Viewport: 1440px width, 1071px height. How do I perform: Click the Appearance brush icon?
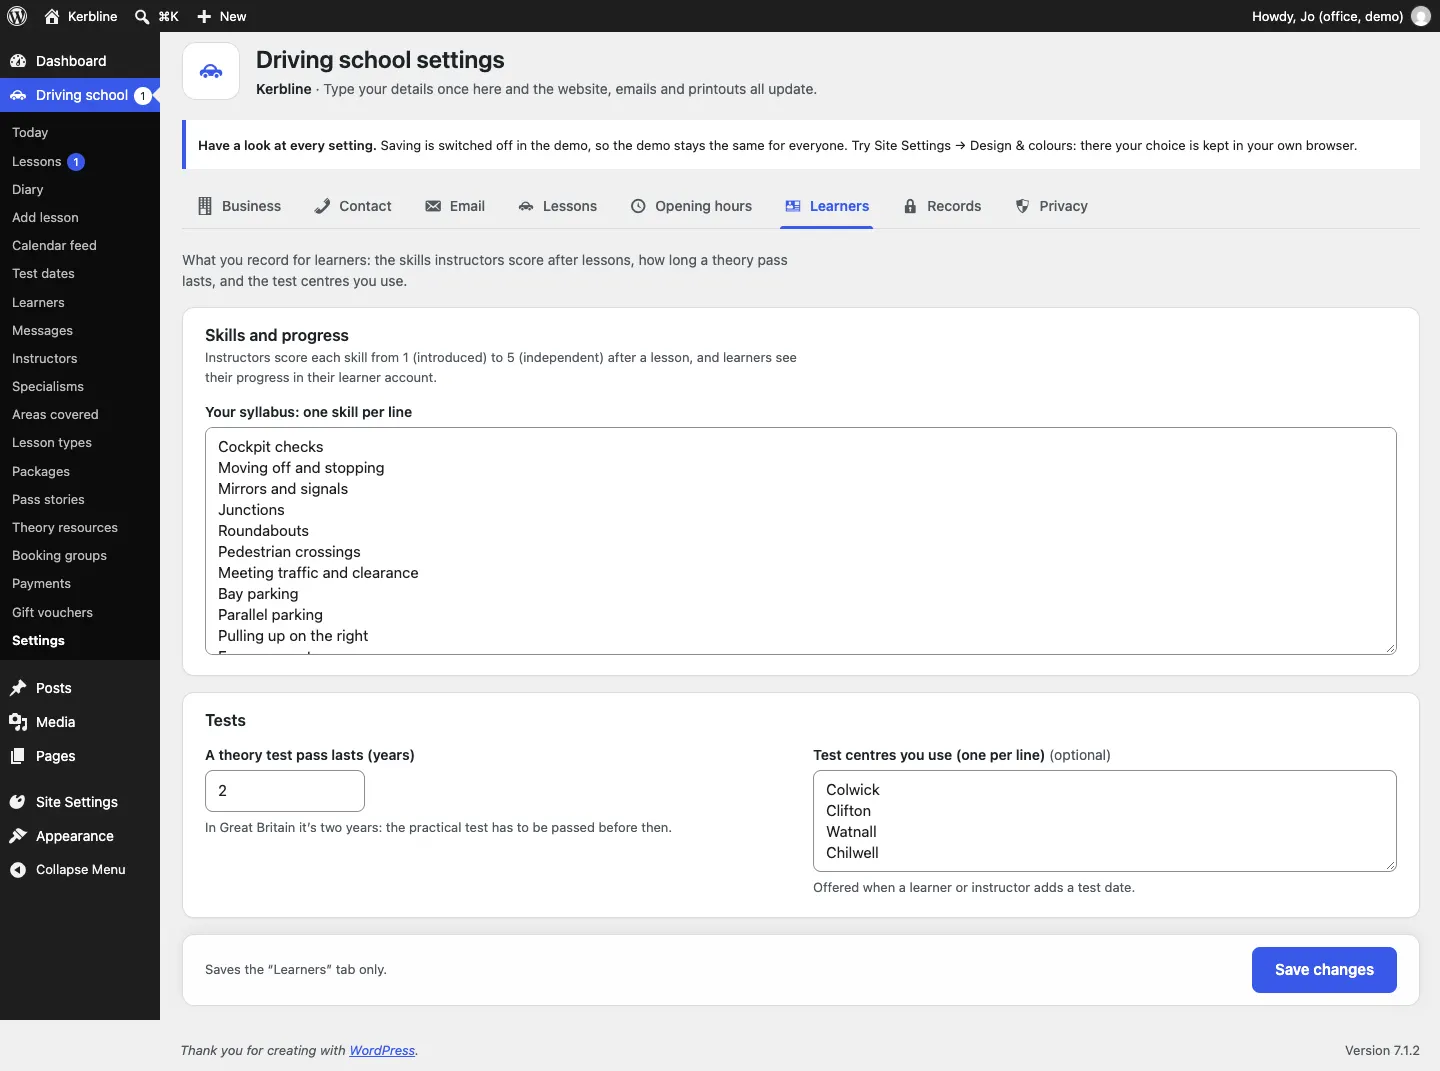click(x=18, y=836)
